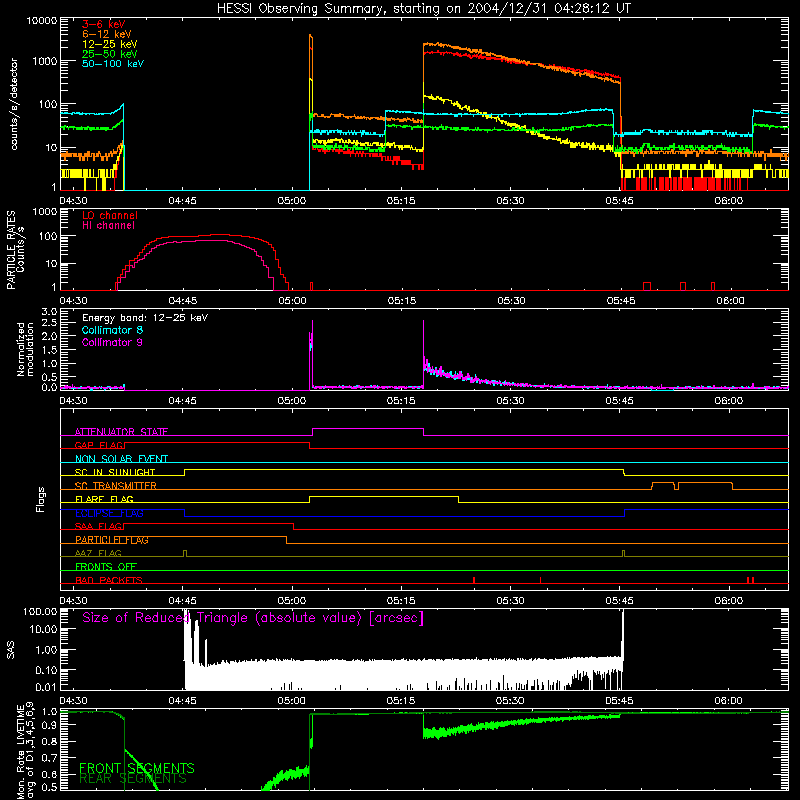Viewport: 800px width, 800px height.
Task: Click the 100.00 y-axis value on SAS plot
Action: coord(40,611)
